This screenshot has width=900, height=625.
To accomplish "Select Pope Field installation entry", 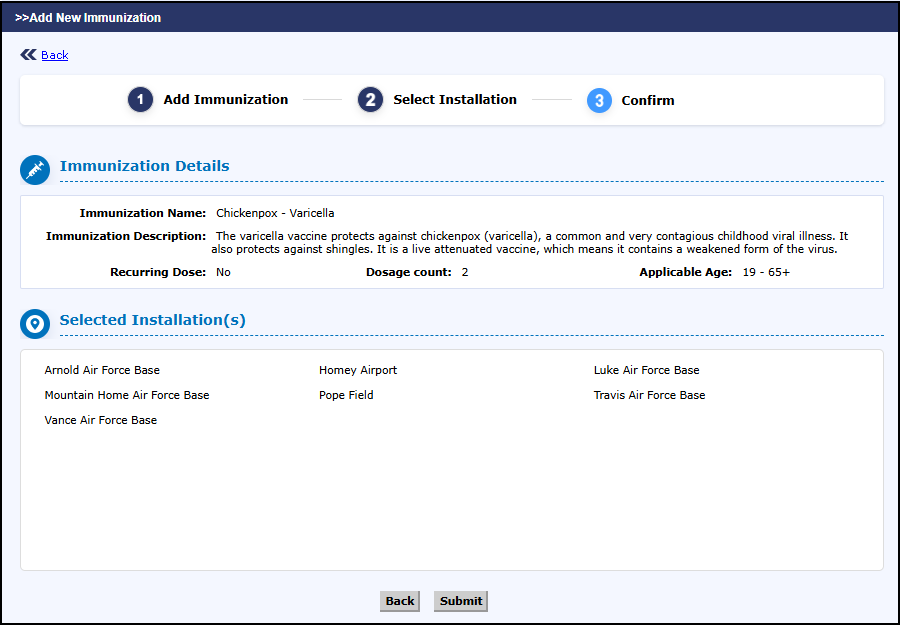I will 346,395.
